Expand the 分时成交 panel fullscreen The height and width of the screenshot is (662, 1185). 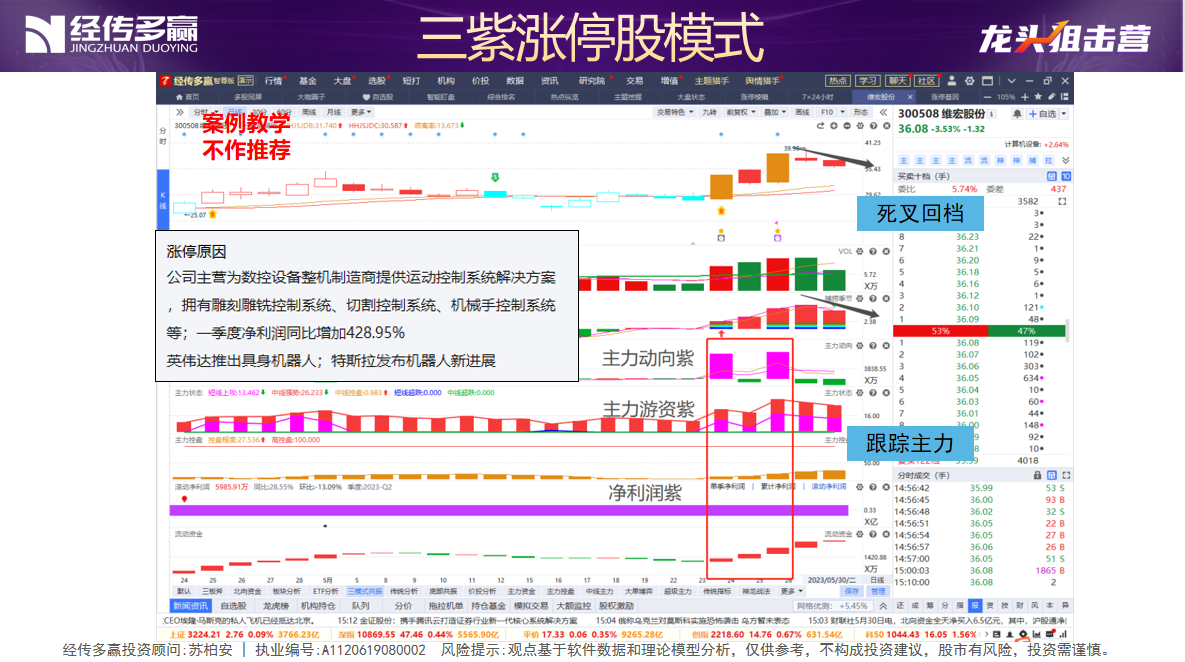1066,475
